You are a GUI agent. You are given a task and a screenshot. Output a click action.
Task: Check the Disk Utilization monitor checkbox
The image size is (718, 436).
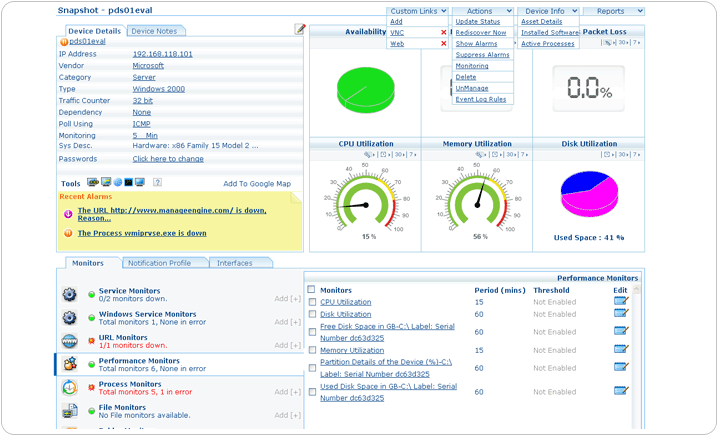click(312, 314)
